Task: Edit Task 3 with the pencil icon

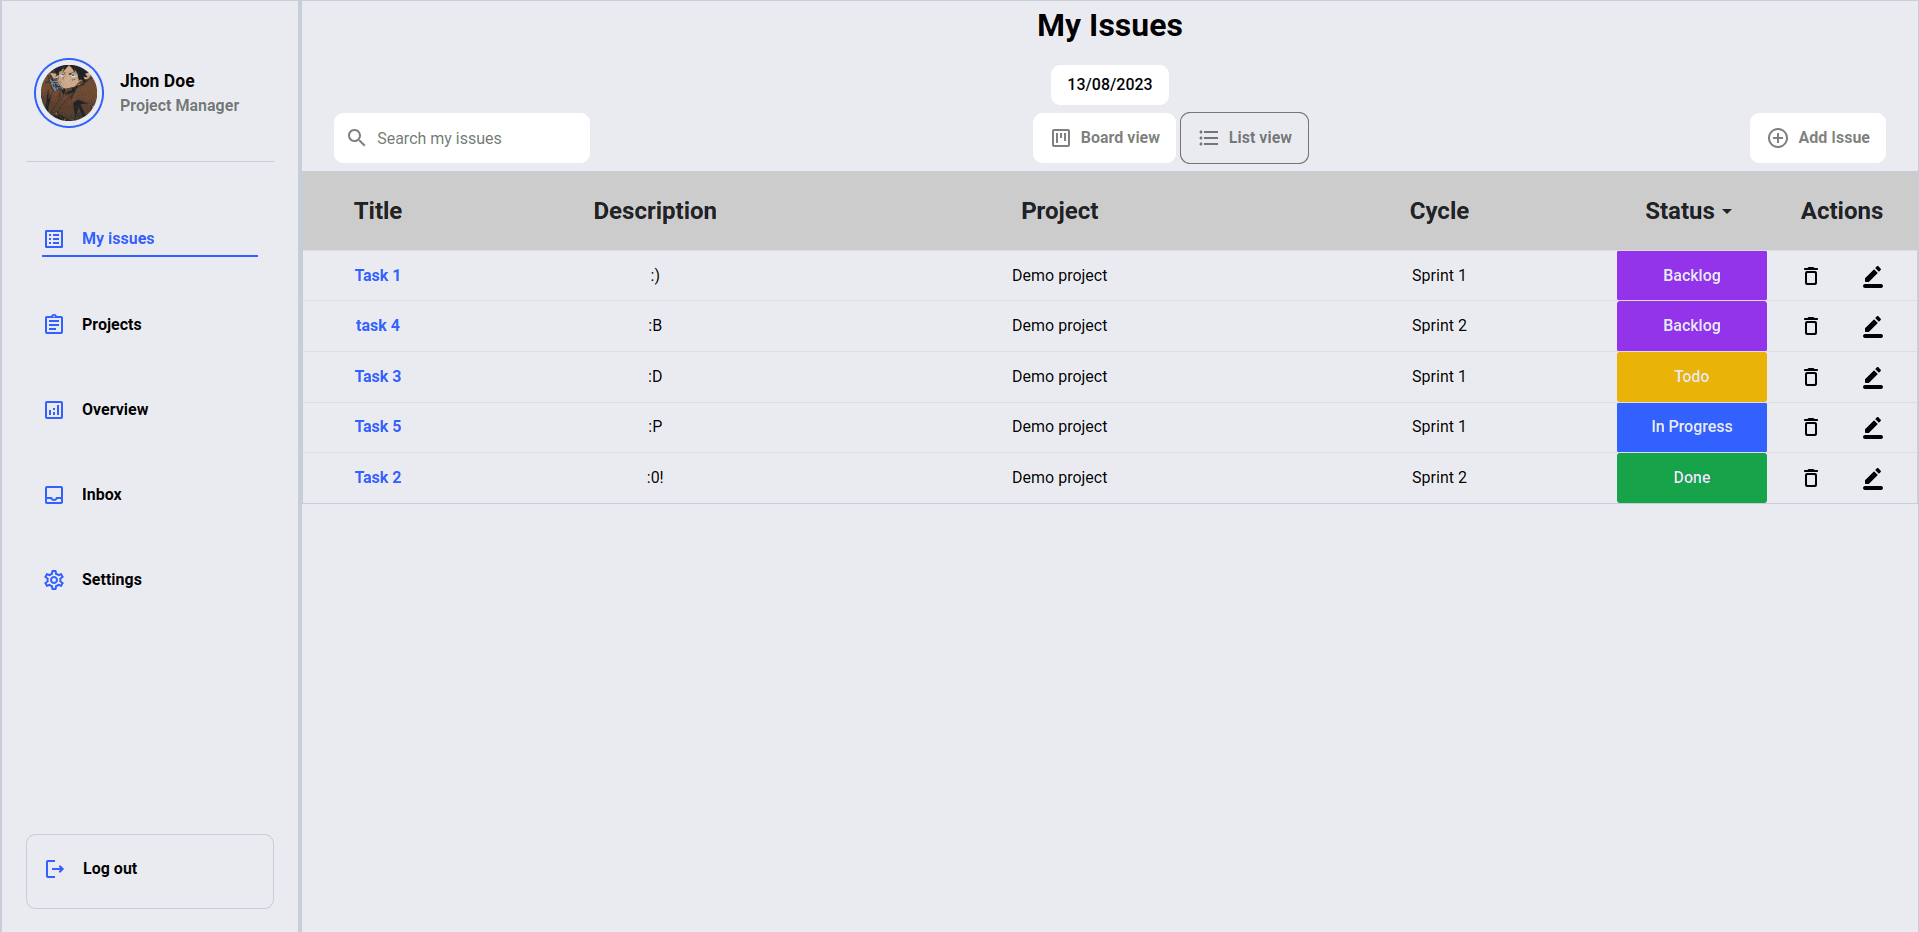Action: coord(1873,377)
